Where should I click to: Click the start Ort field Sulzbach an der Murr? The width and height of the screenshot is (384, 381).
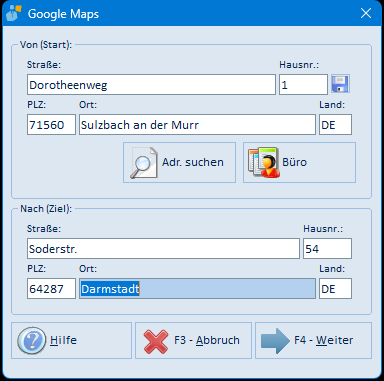point(197,125)
